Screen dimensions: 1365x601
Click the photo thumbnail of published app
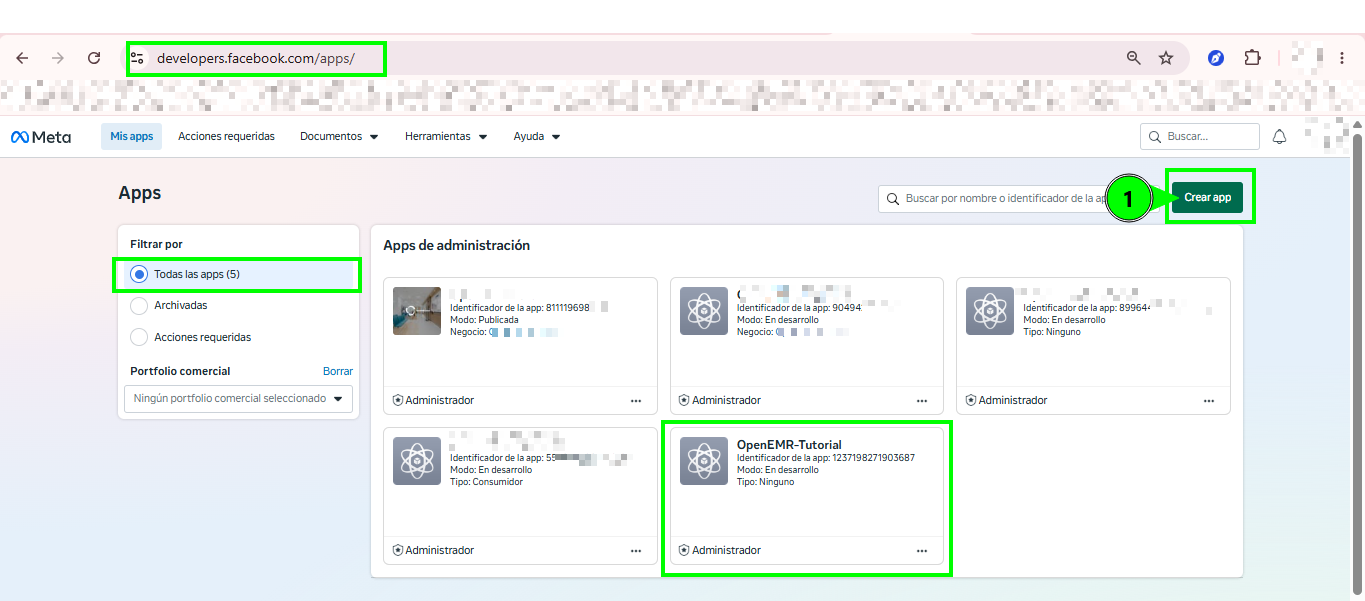click(x=417, y=311)
